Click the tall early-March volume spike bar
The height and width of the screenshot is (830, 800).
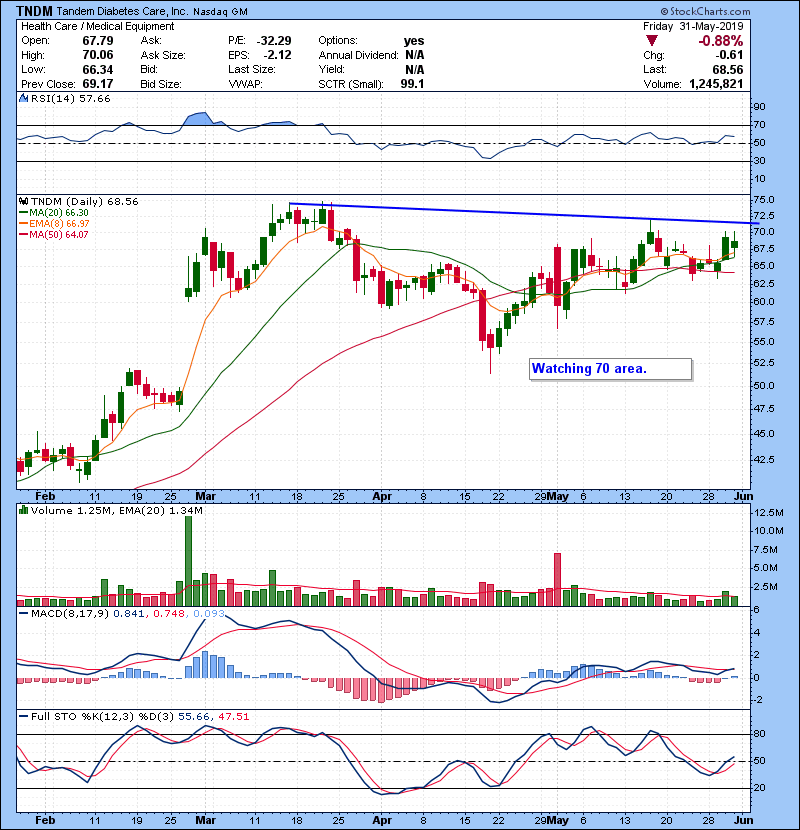(188, 561)
